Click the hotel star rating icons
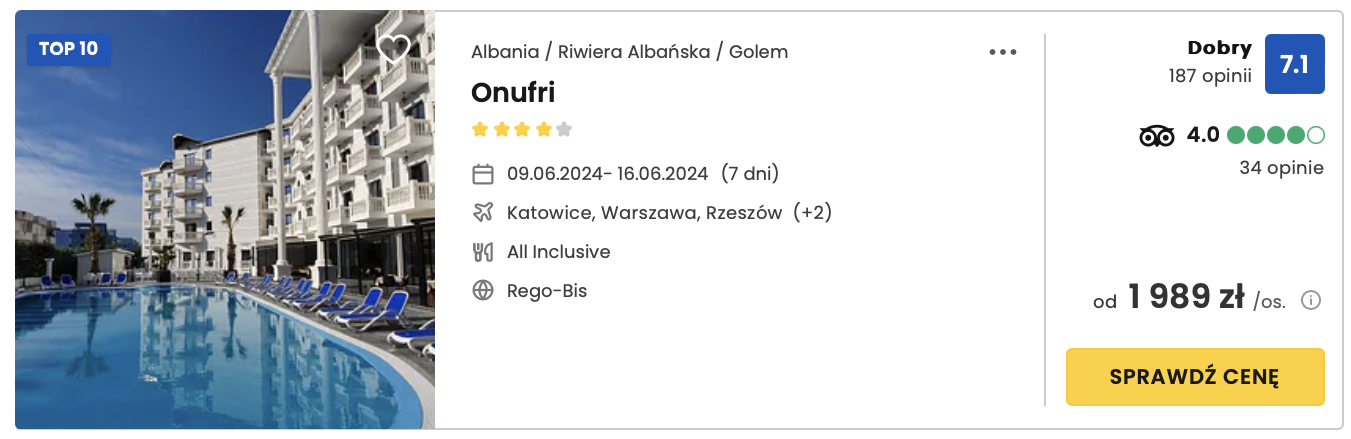Image resolution: width=1351 pixels, height=439 pixels. [521, 129]
